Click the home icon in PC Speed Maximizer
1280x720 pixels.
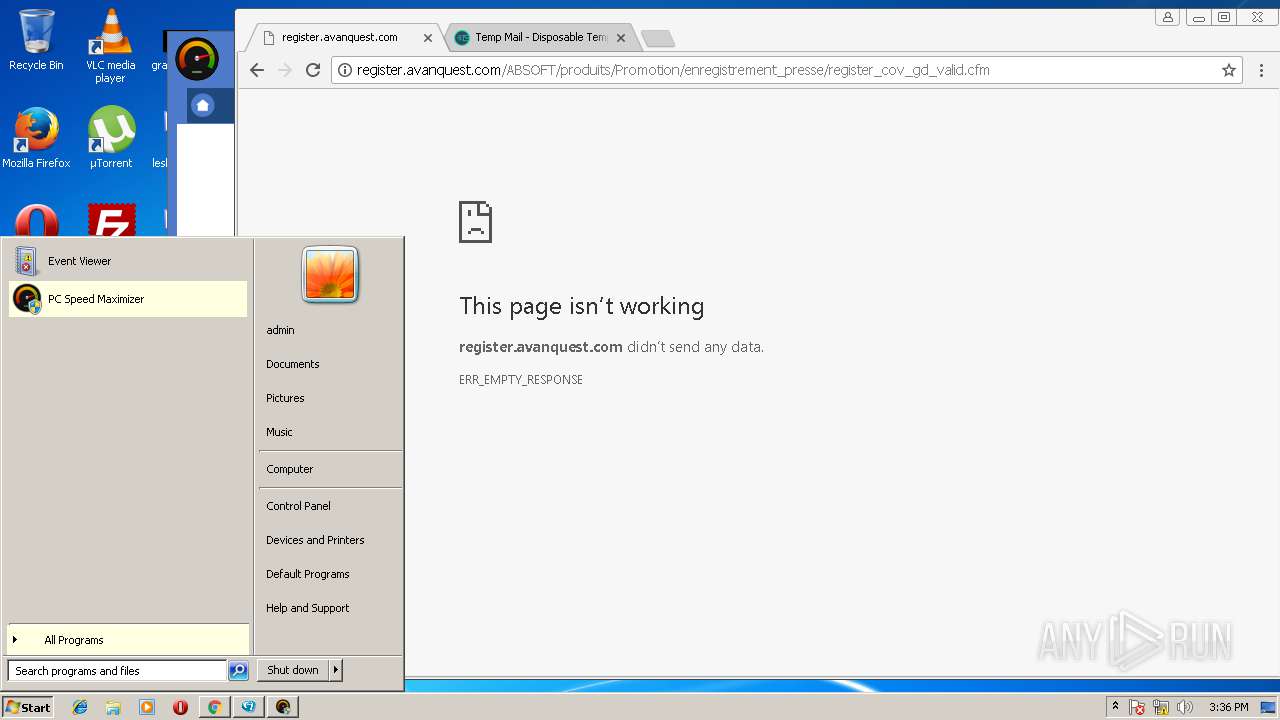coord(203,105)
